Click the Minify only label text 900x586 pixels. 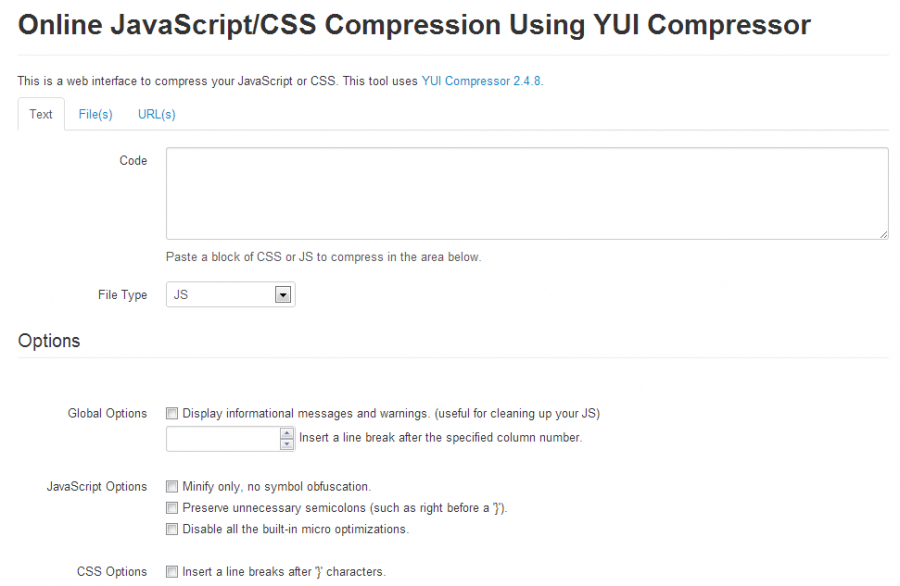click(277, 487)
